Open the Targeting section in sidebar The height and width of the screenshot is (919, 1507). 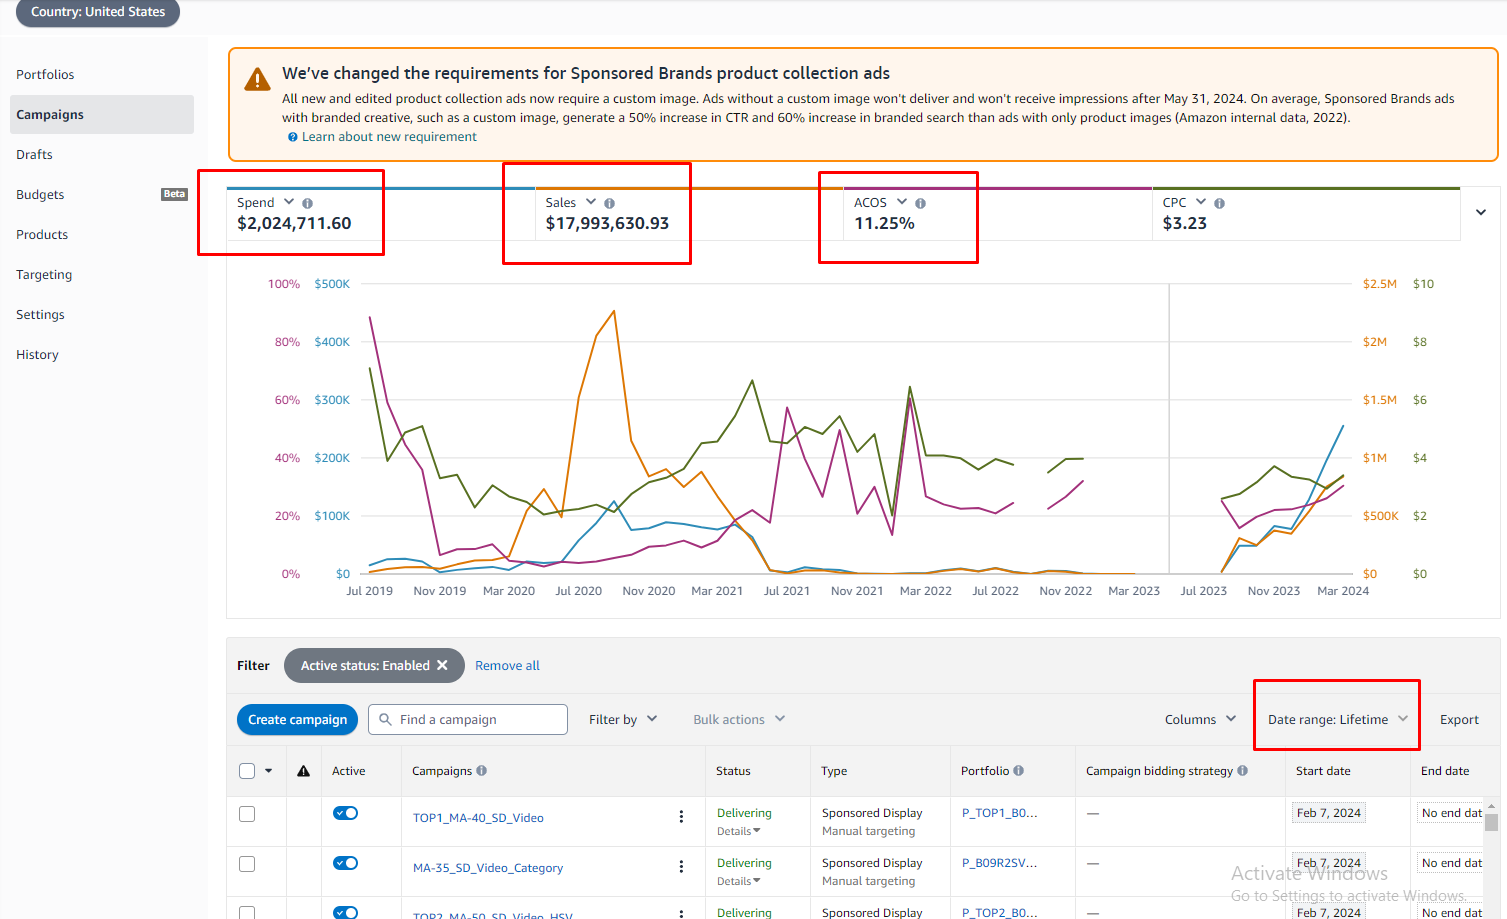pos(44,275)
